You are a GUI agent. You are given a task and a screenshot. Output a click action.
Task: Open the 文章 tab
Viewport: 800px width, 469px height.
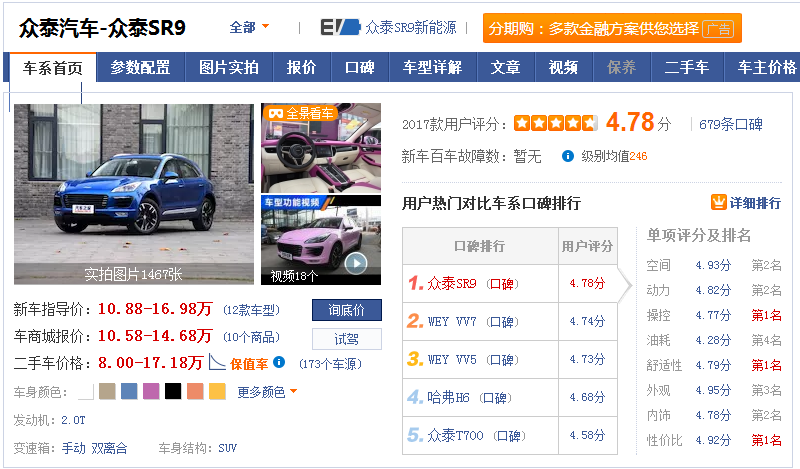(506, 67)
